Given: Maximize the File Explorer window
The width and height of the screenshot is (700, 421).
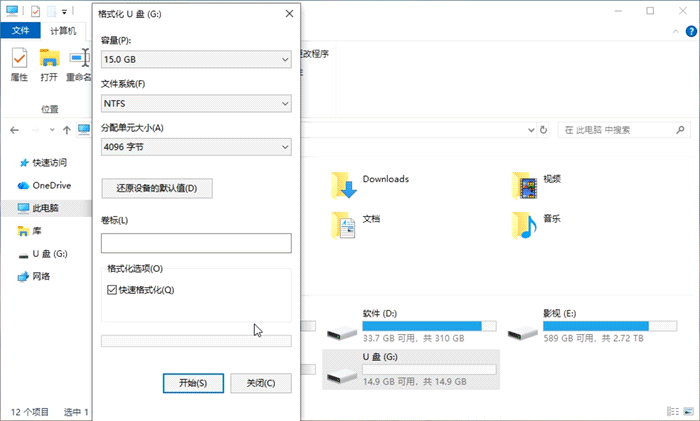Looking at the screenshot, I should point(650,11).
